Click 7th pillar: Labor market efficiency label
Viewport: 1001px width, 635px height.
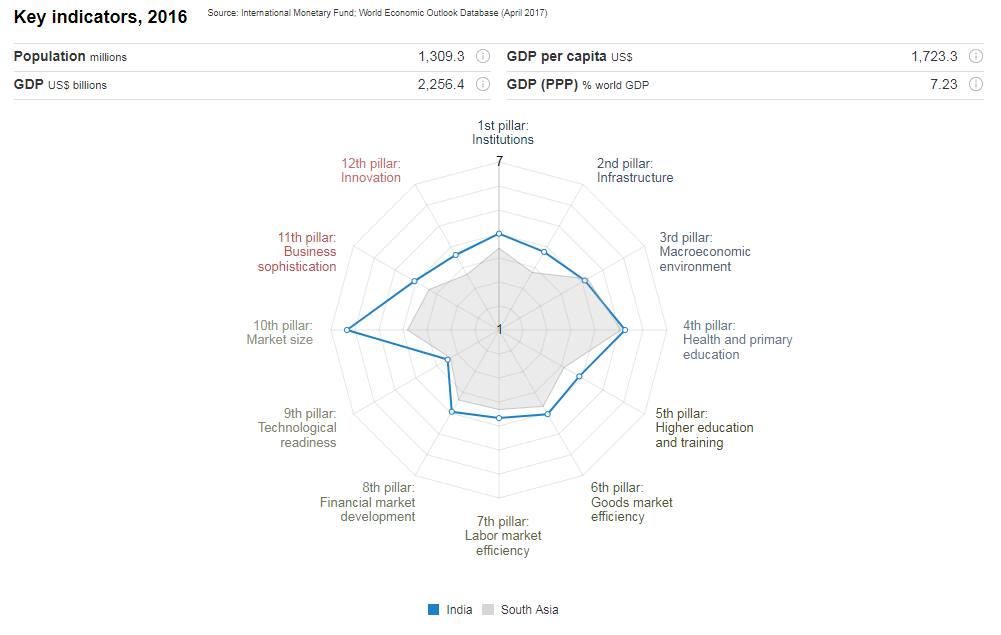[x=502, y=536]
